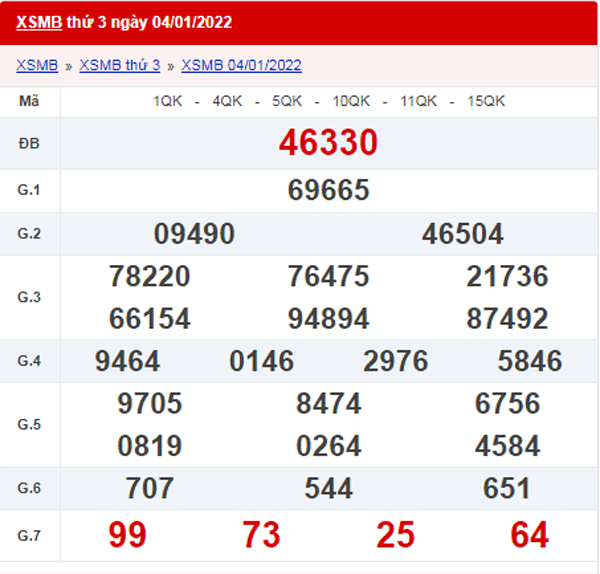Click second prize number 46504
The width and height of the screenshot is (600, 574).
tap(462, 234)
